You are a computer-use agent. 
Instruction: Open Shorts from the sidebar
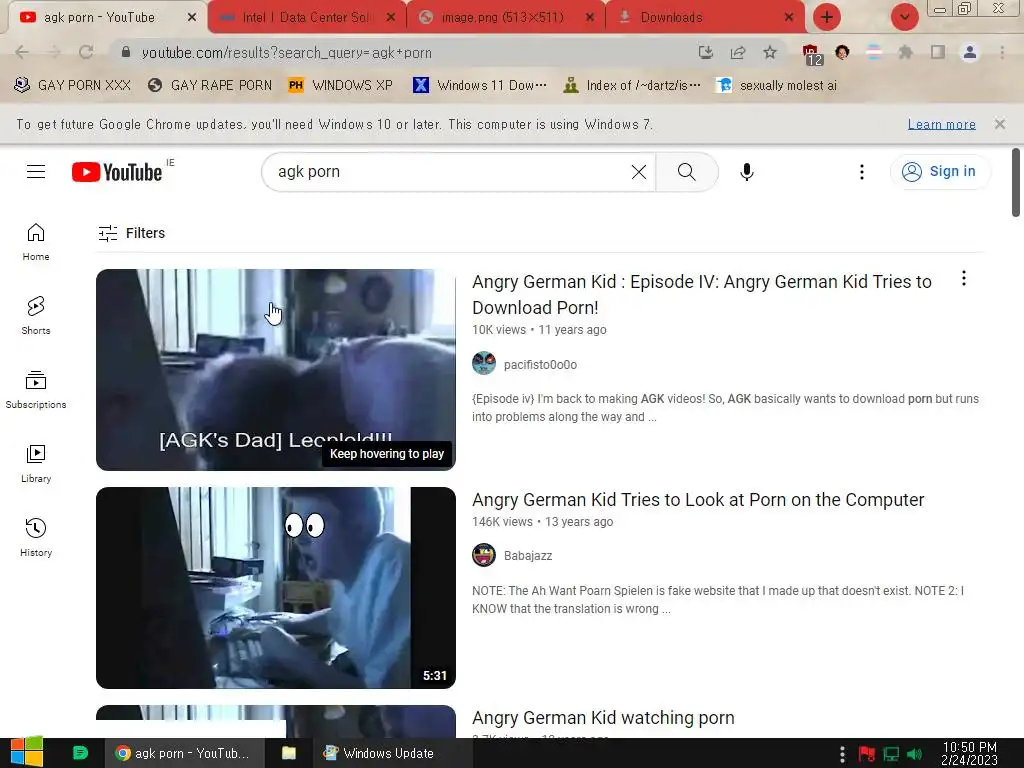36,315
